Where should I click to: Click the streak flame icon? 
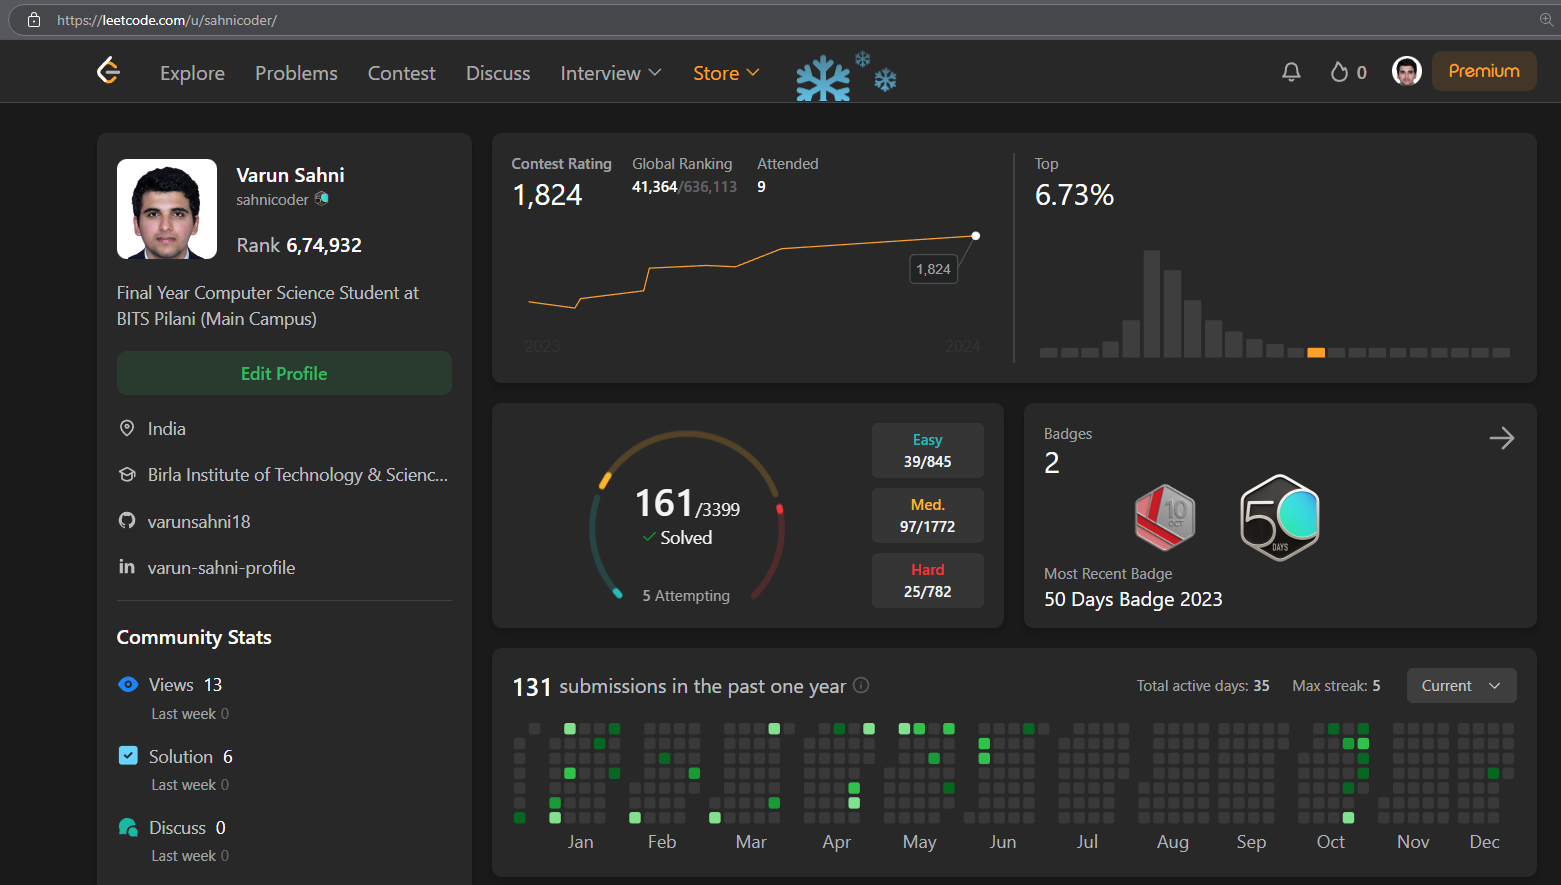point(1339,72)
